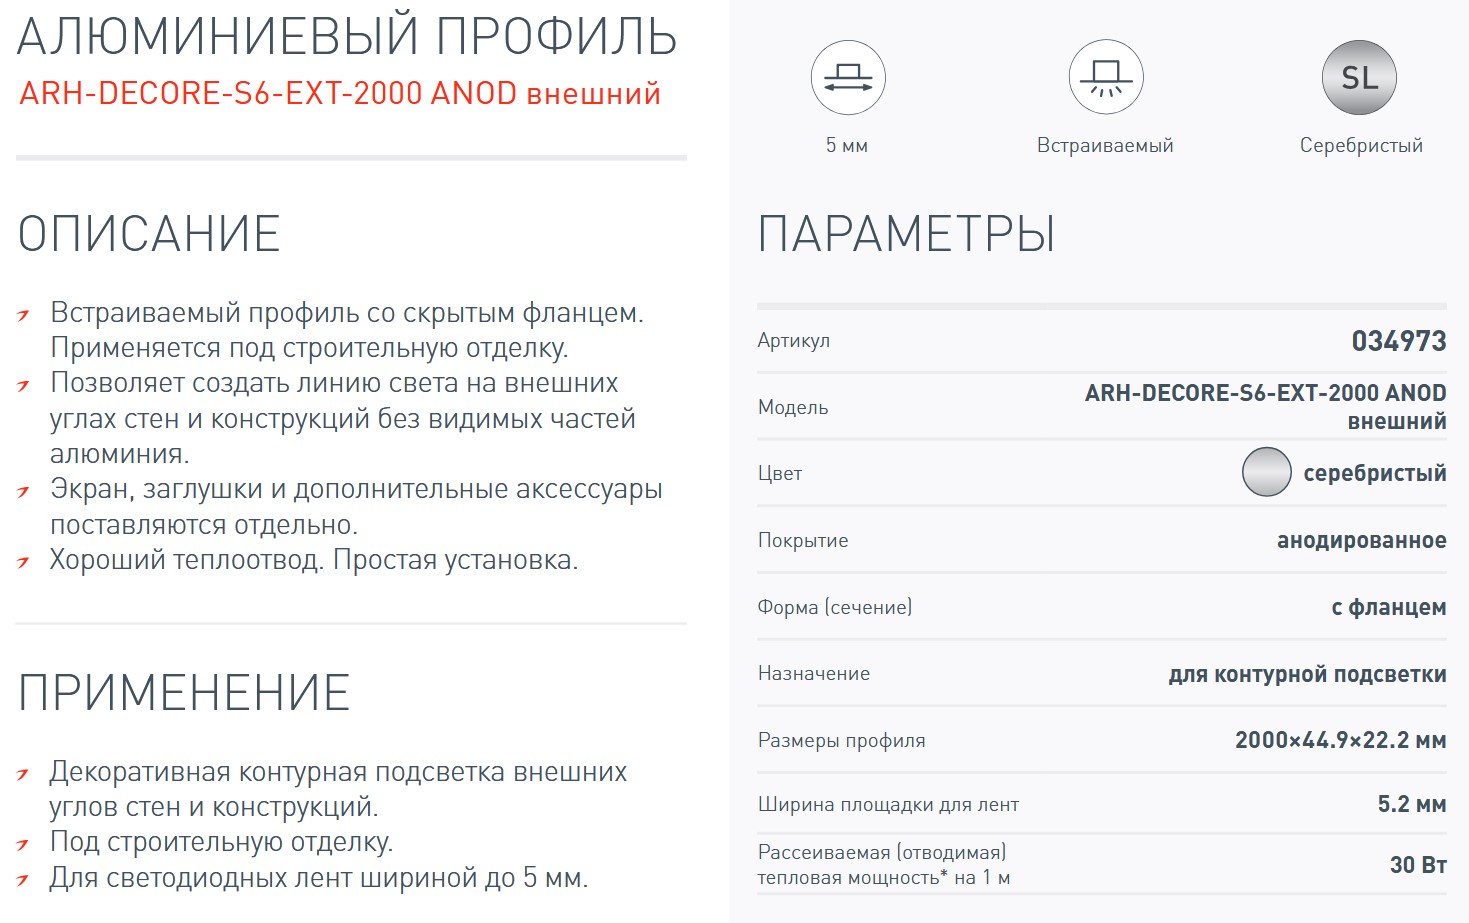Select для контурной подсветки value
The image size is (1469, 923).
tap(1308, 674)
